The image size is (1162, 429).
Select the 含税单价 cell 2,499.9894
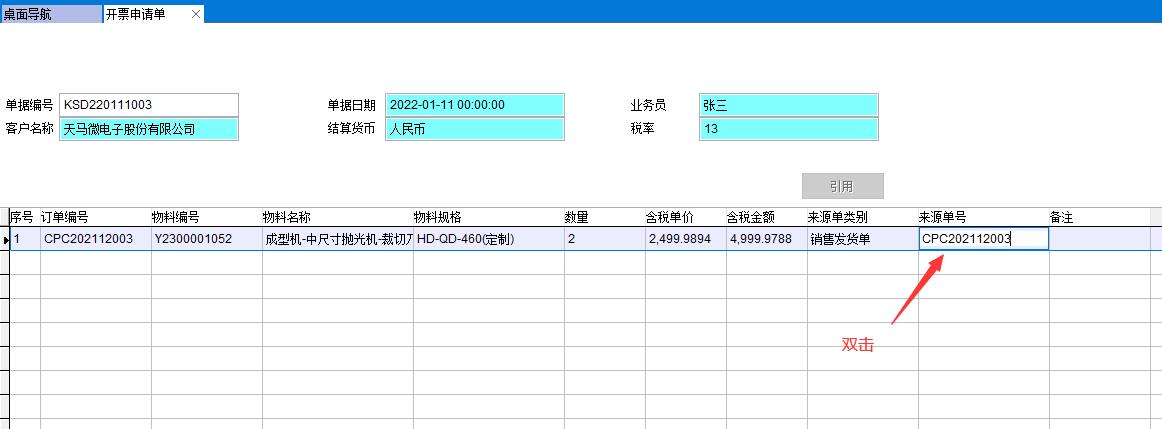[x=685, y=239]
